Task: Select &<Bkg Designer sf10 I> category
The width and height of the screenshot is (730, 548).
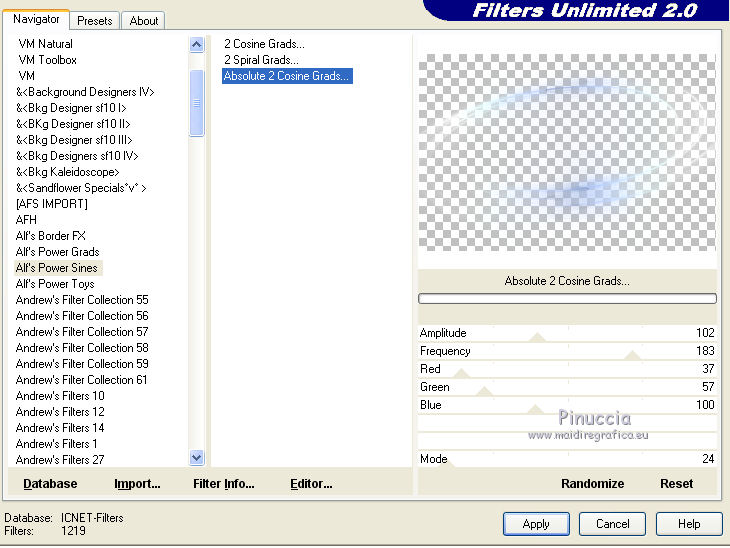Action: click(71, 108)
